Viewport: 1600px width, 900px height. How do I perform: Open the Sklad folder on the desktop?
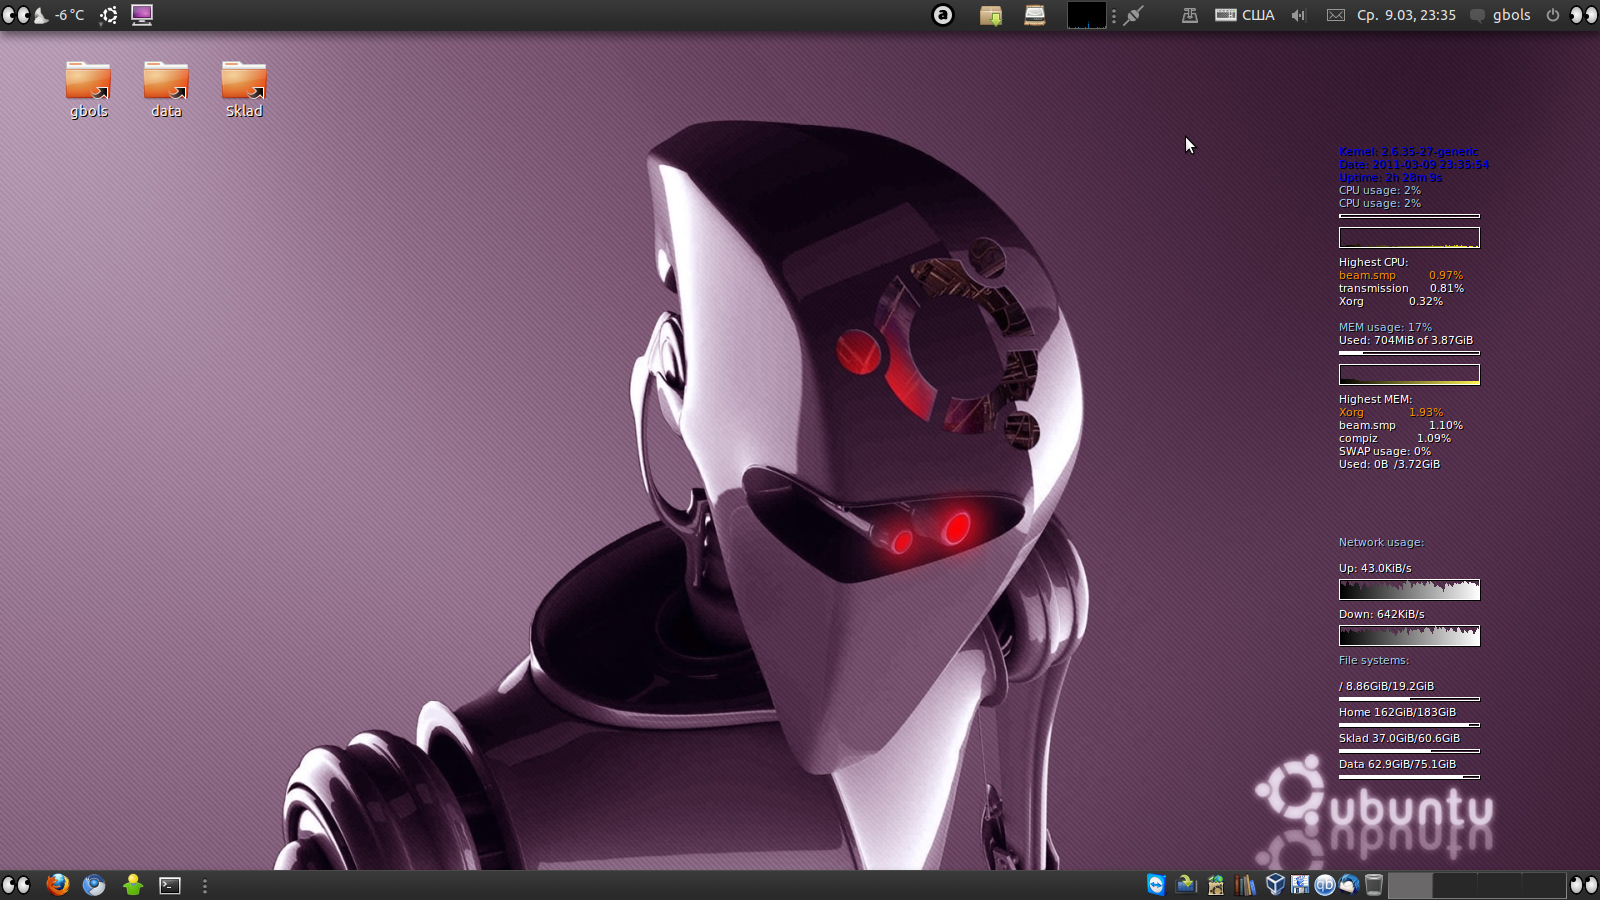242,85
